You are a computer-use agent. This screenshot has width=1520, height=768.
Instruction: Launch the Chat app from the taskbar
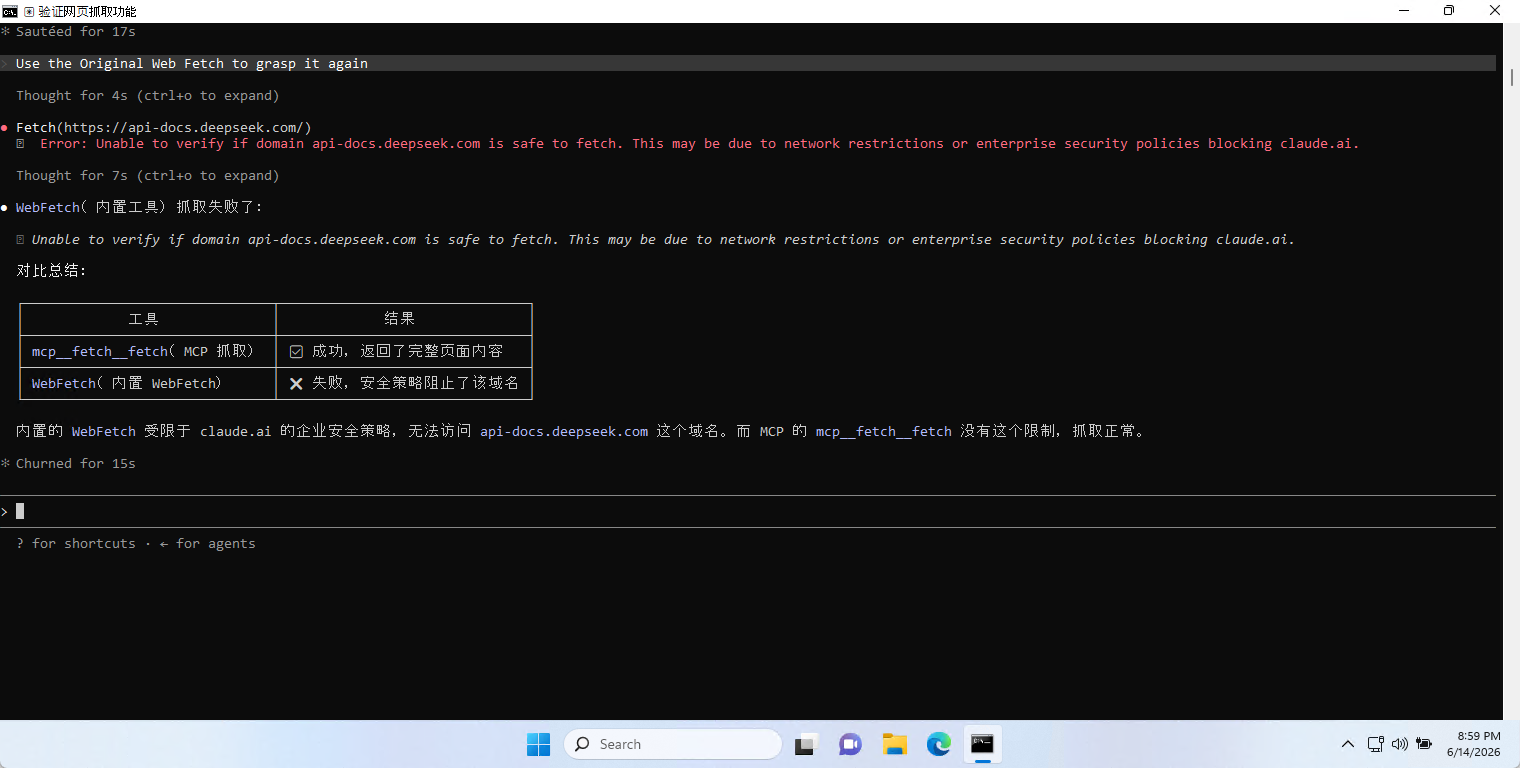point(850,744)
